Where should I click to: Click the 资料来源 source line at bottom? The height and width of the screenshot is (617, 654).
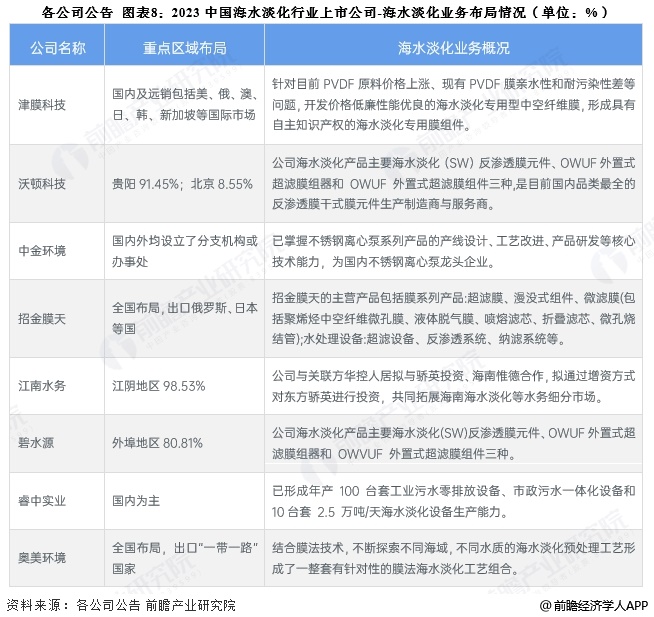[x=121, y=605]
